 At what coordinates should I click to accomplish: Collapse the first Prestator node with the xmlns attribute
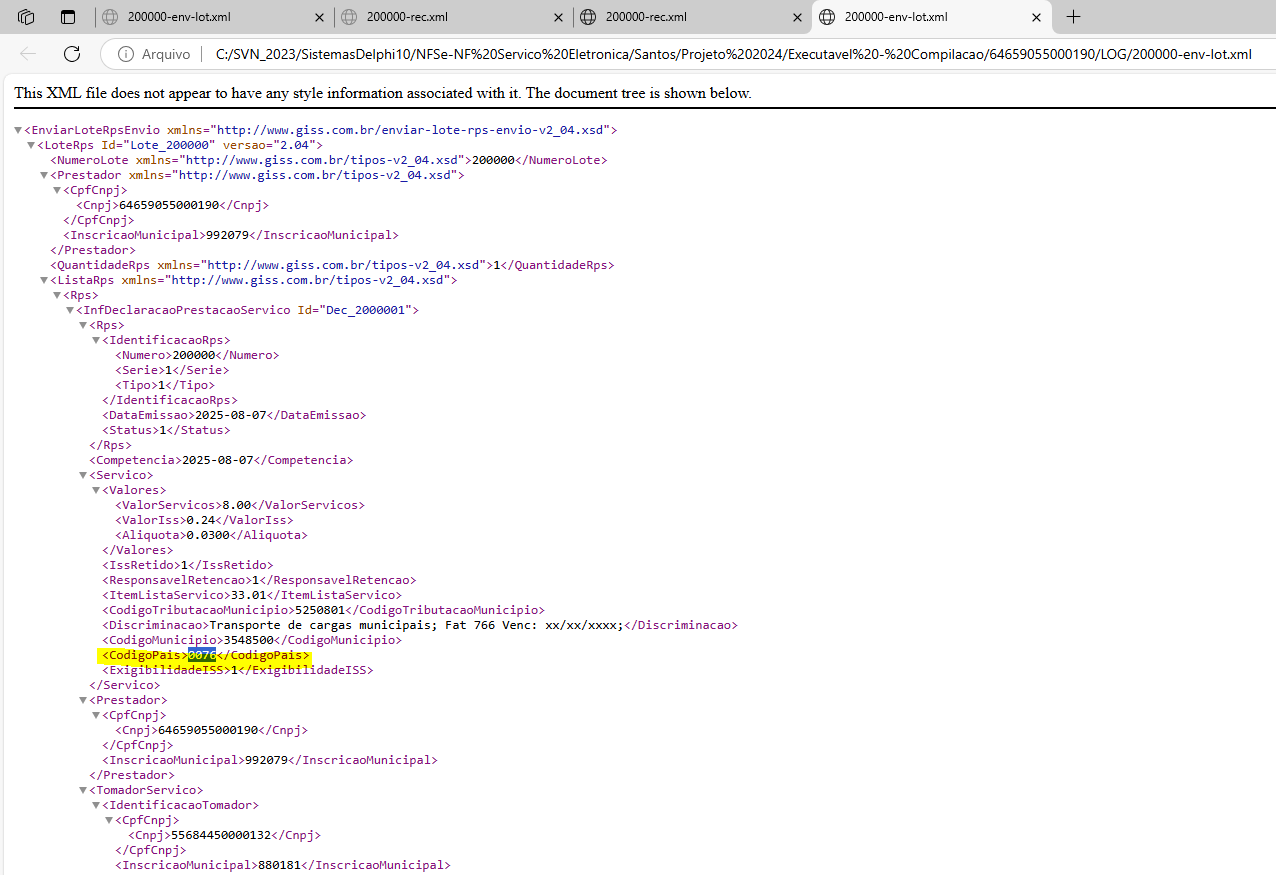[44, 175]
